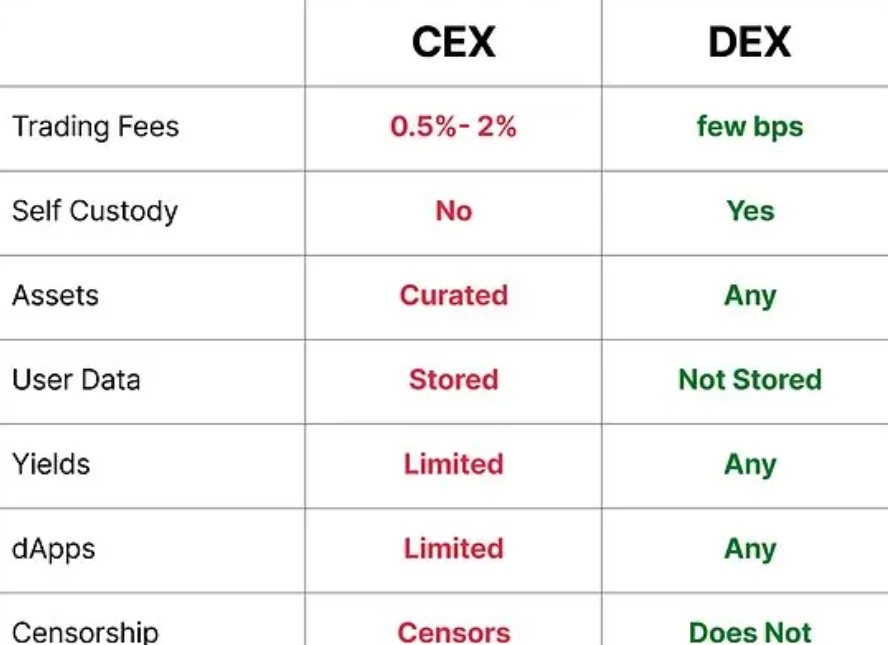The image size is (888, 645).
Task: Click the Censors cell
Action: [454, 633]
